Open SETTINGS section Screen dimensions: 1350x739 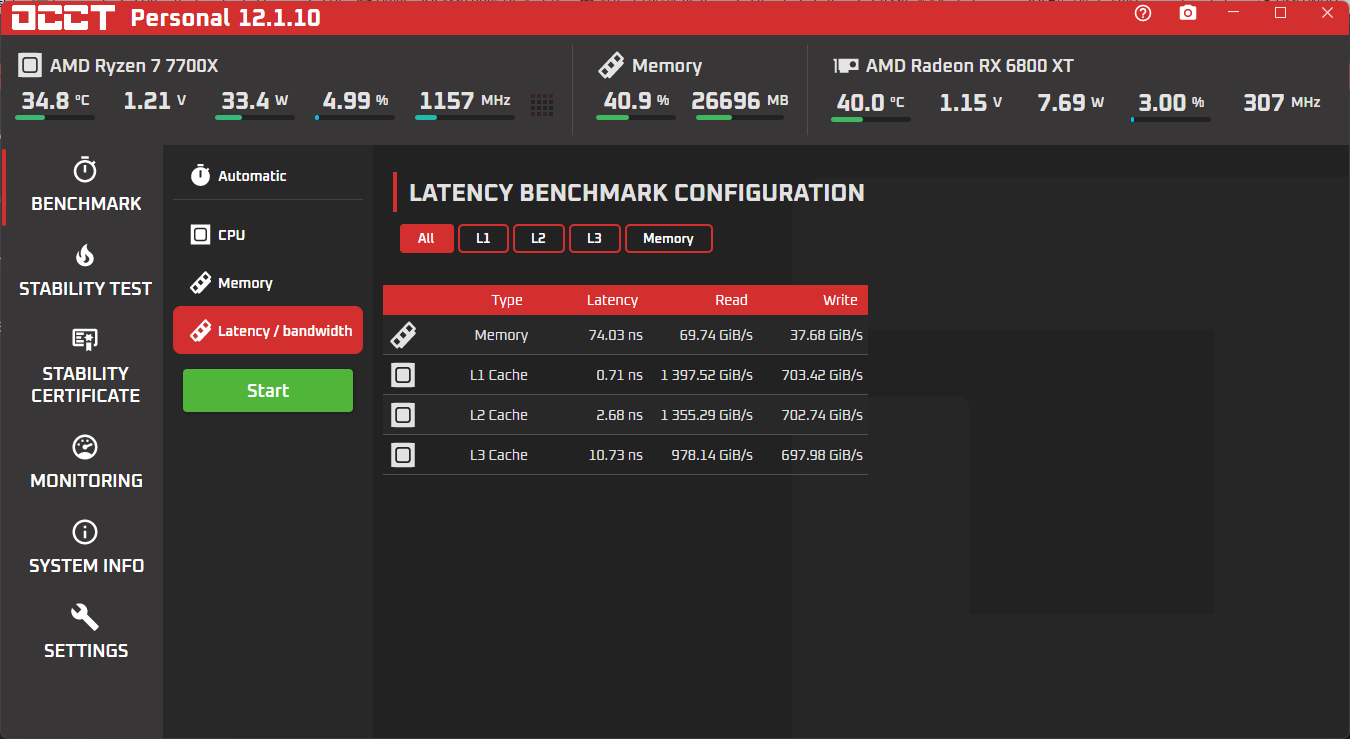(85, 632)
